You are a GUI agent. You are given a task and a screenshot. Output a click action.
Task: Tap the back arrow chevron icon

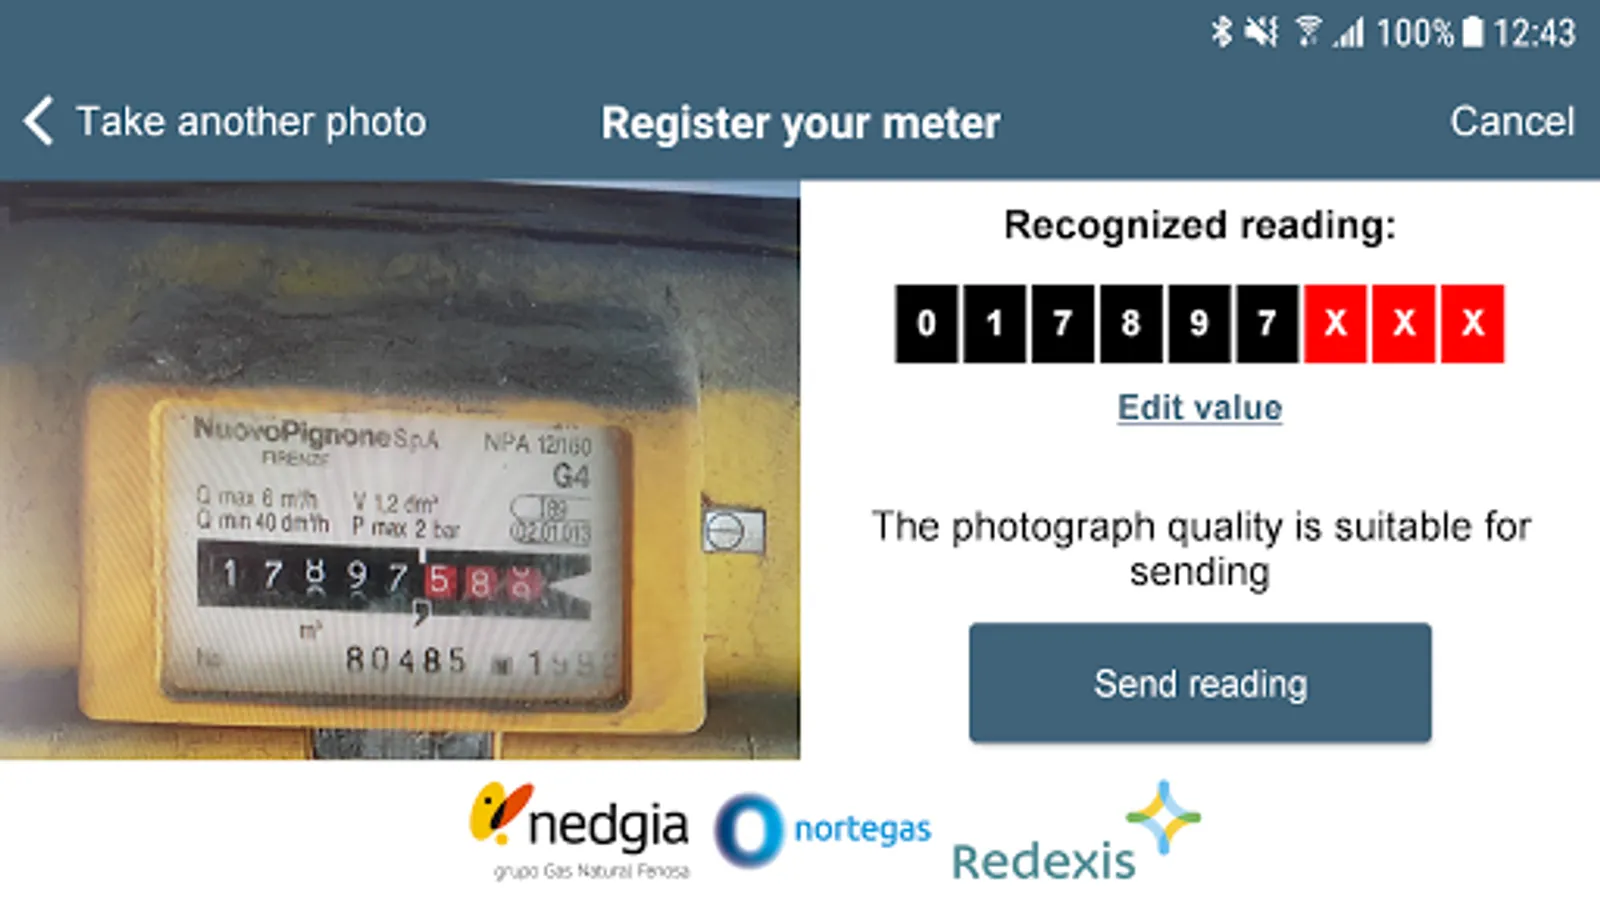(38, 122)
